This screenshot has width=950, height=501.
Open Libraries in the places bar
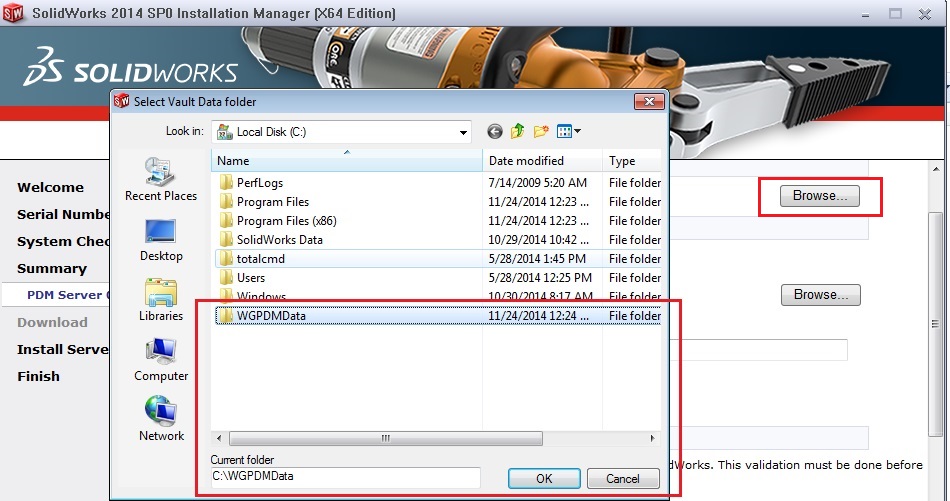160,298
